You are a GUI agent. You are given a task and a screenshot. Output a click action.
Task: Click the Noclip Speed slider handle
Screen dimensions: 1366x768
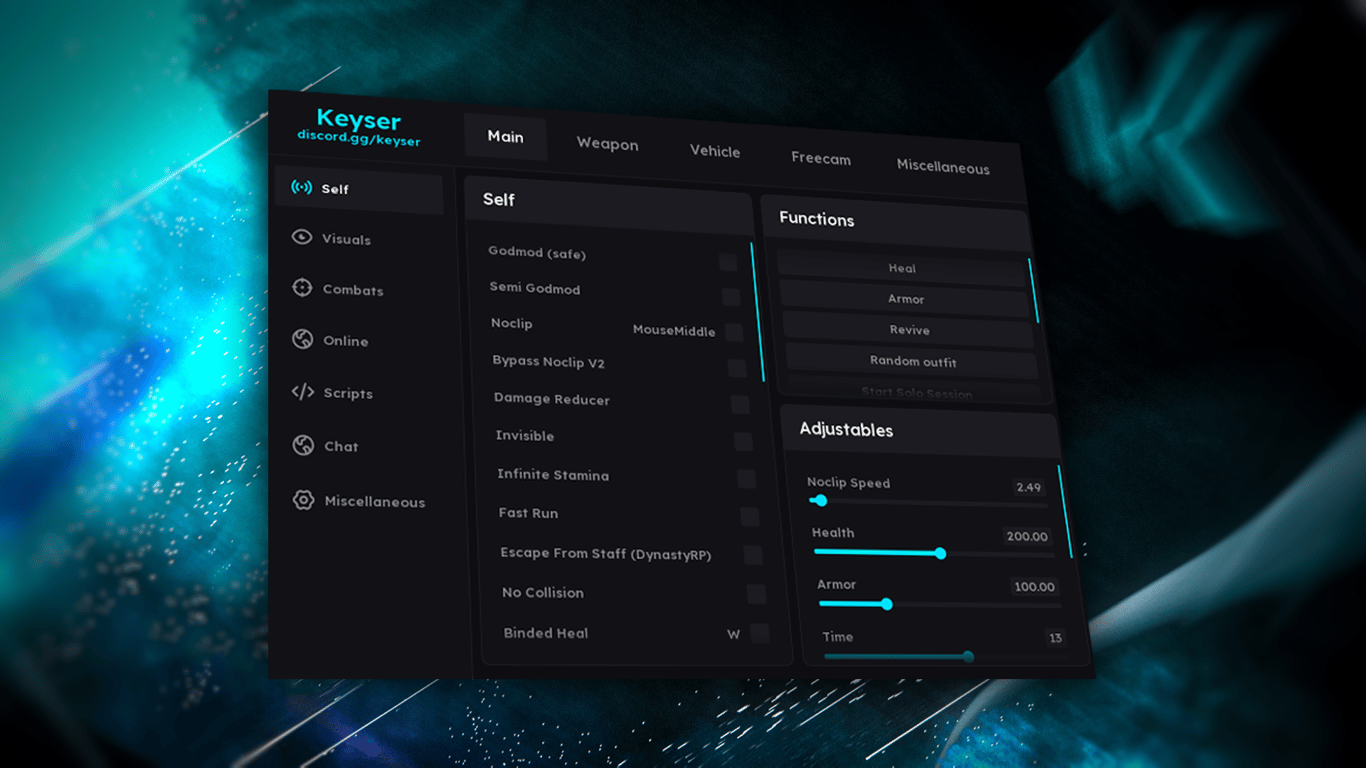(821, 500)
